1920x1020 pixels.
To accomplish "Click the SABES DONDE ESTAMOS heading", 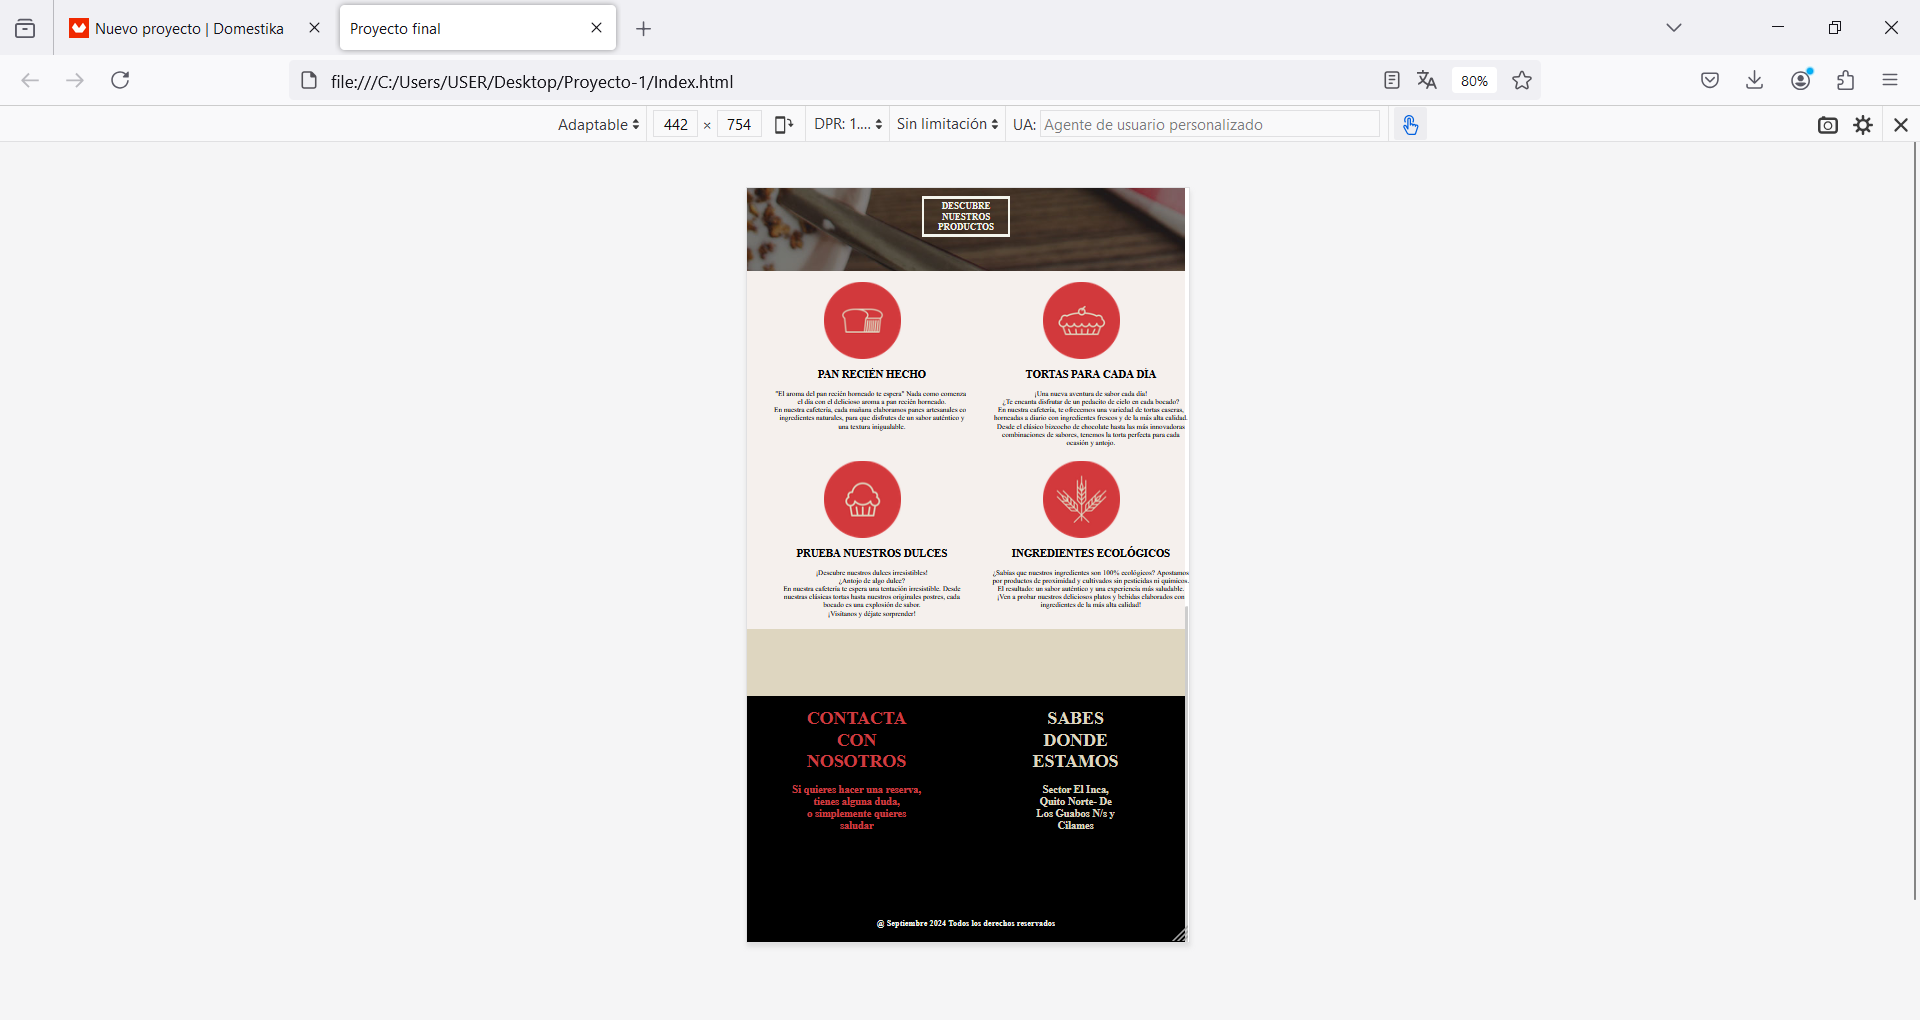I will click(x=1075, y=740).
